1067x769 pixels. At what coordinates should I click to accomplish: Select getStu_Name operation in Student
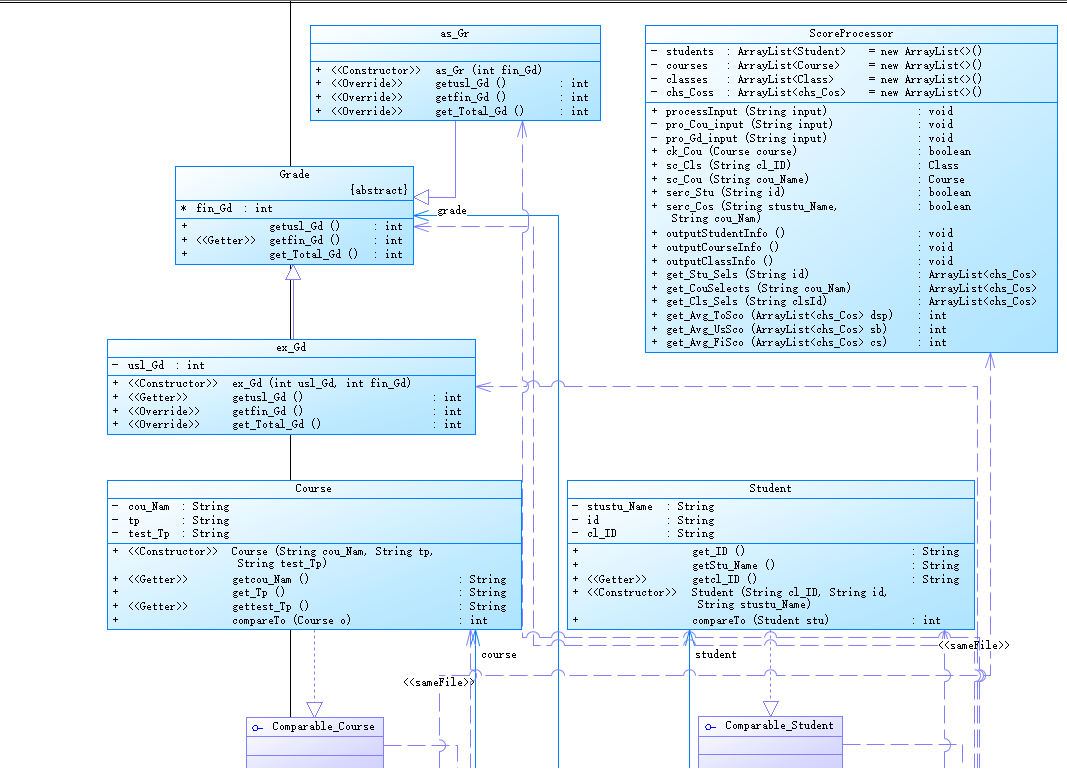coord(766,566)
